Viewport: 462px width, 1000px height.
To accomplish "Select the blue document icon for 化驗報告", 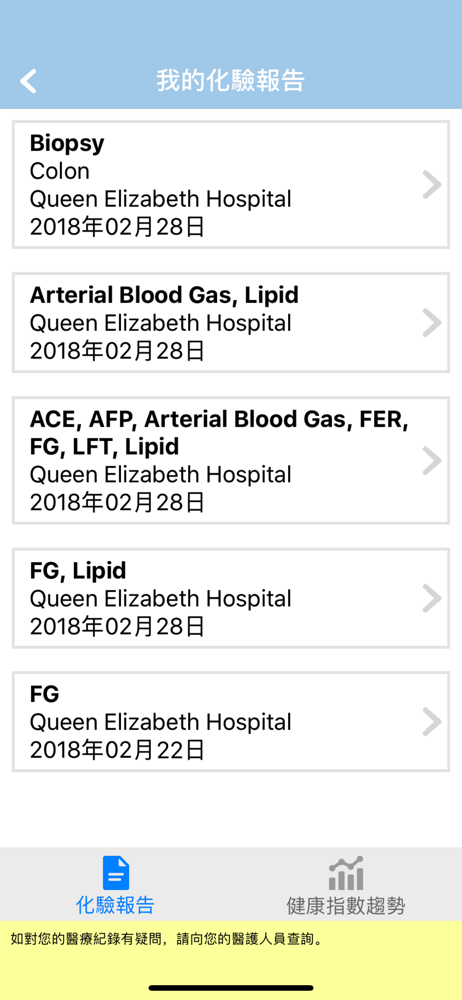I will 116,873.
